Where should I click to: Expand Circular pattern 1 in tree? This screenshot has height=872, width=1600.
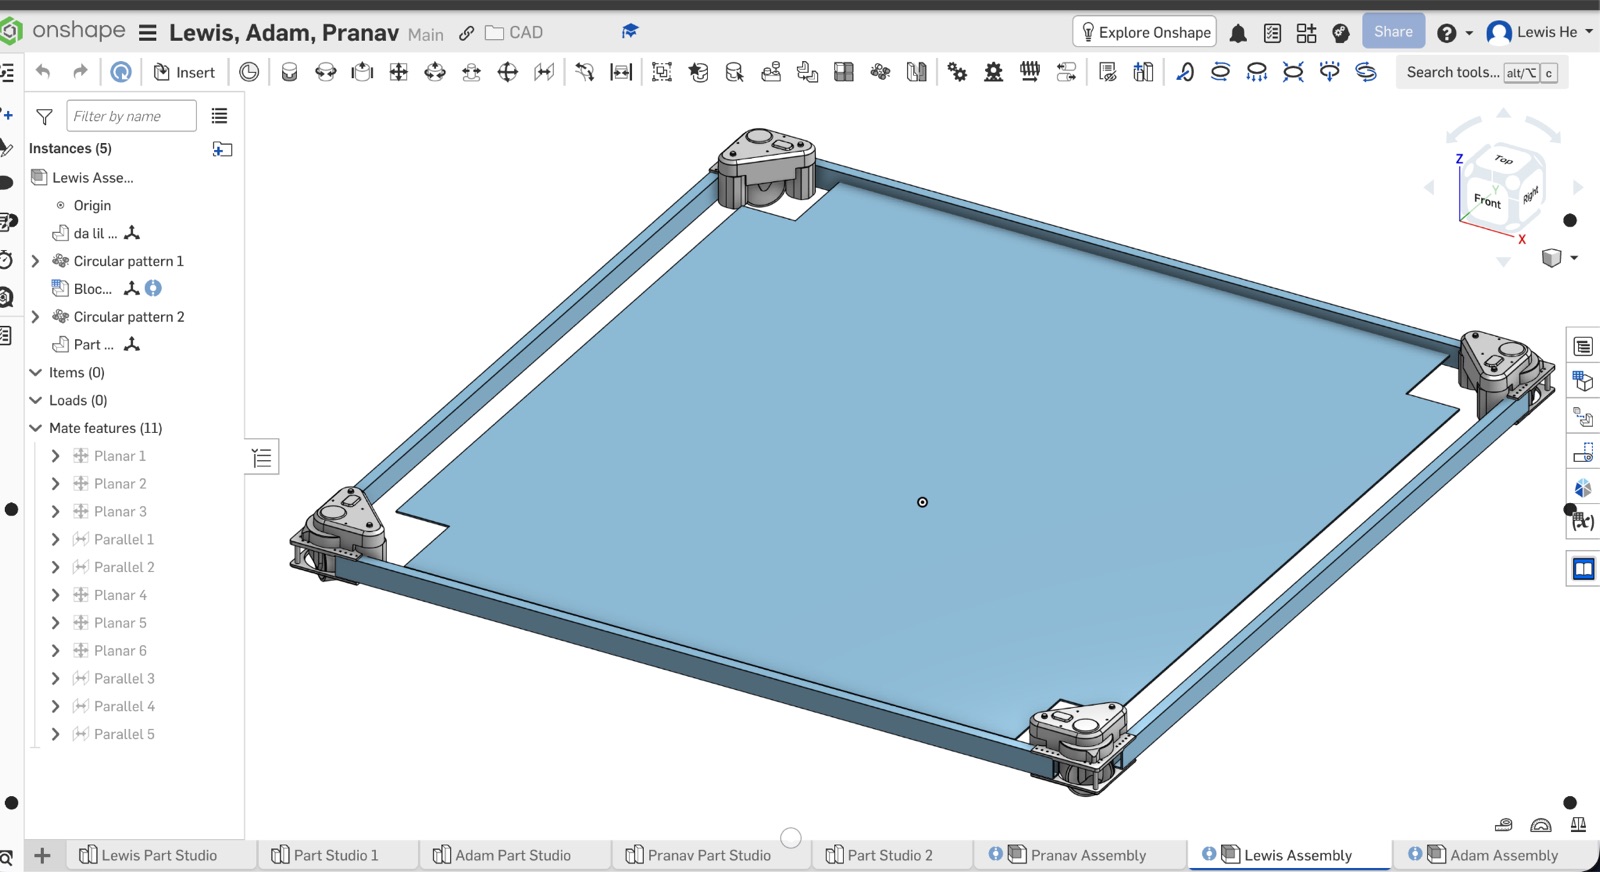pos(36,261)
